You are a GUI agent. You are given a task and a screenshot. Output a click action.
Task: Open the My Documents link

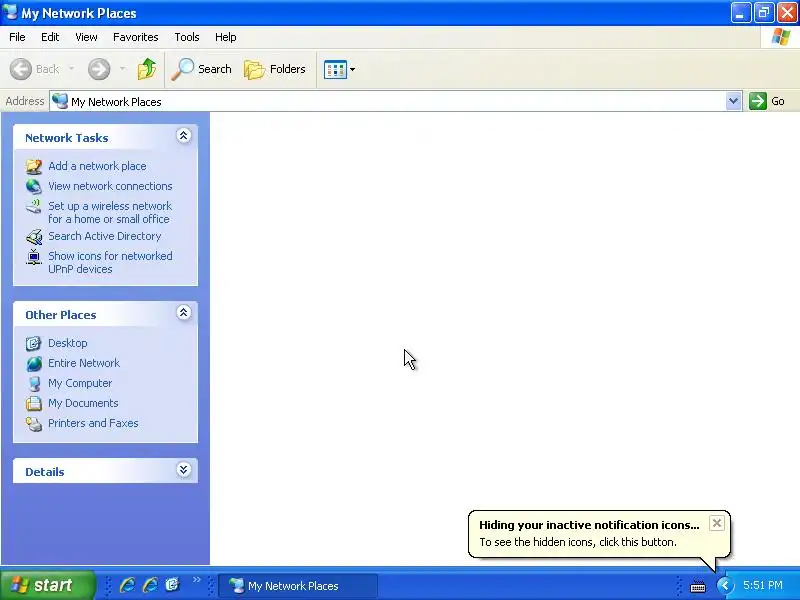[x=83, y=403]
